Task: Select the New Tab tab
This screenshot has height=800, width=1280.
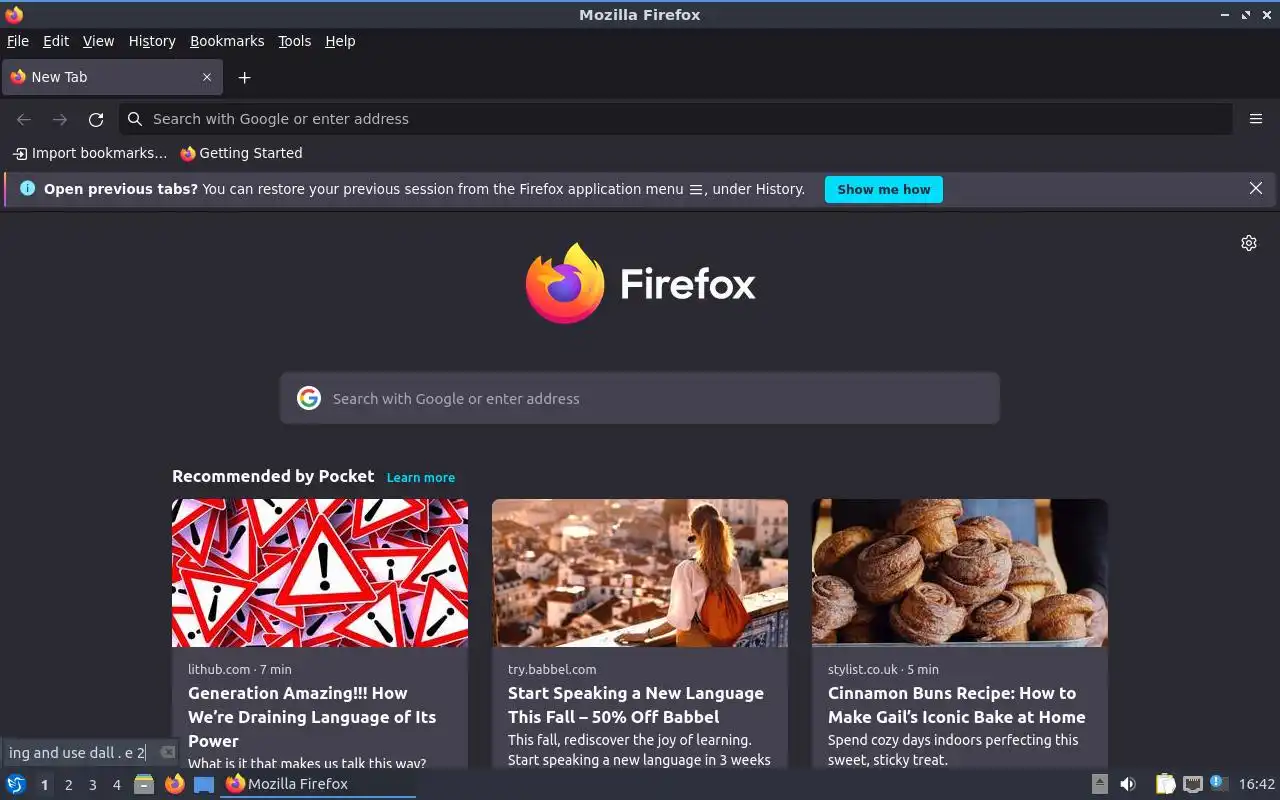Action: [110, 77]
